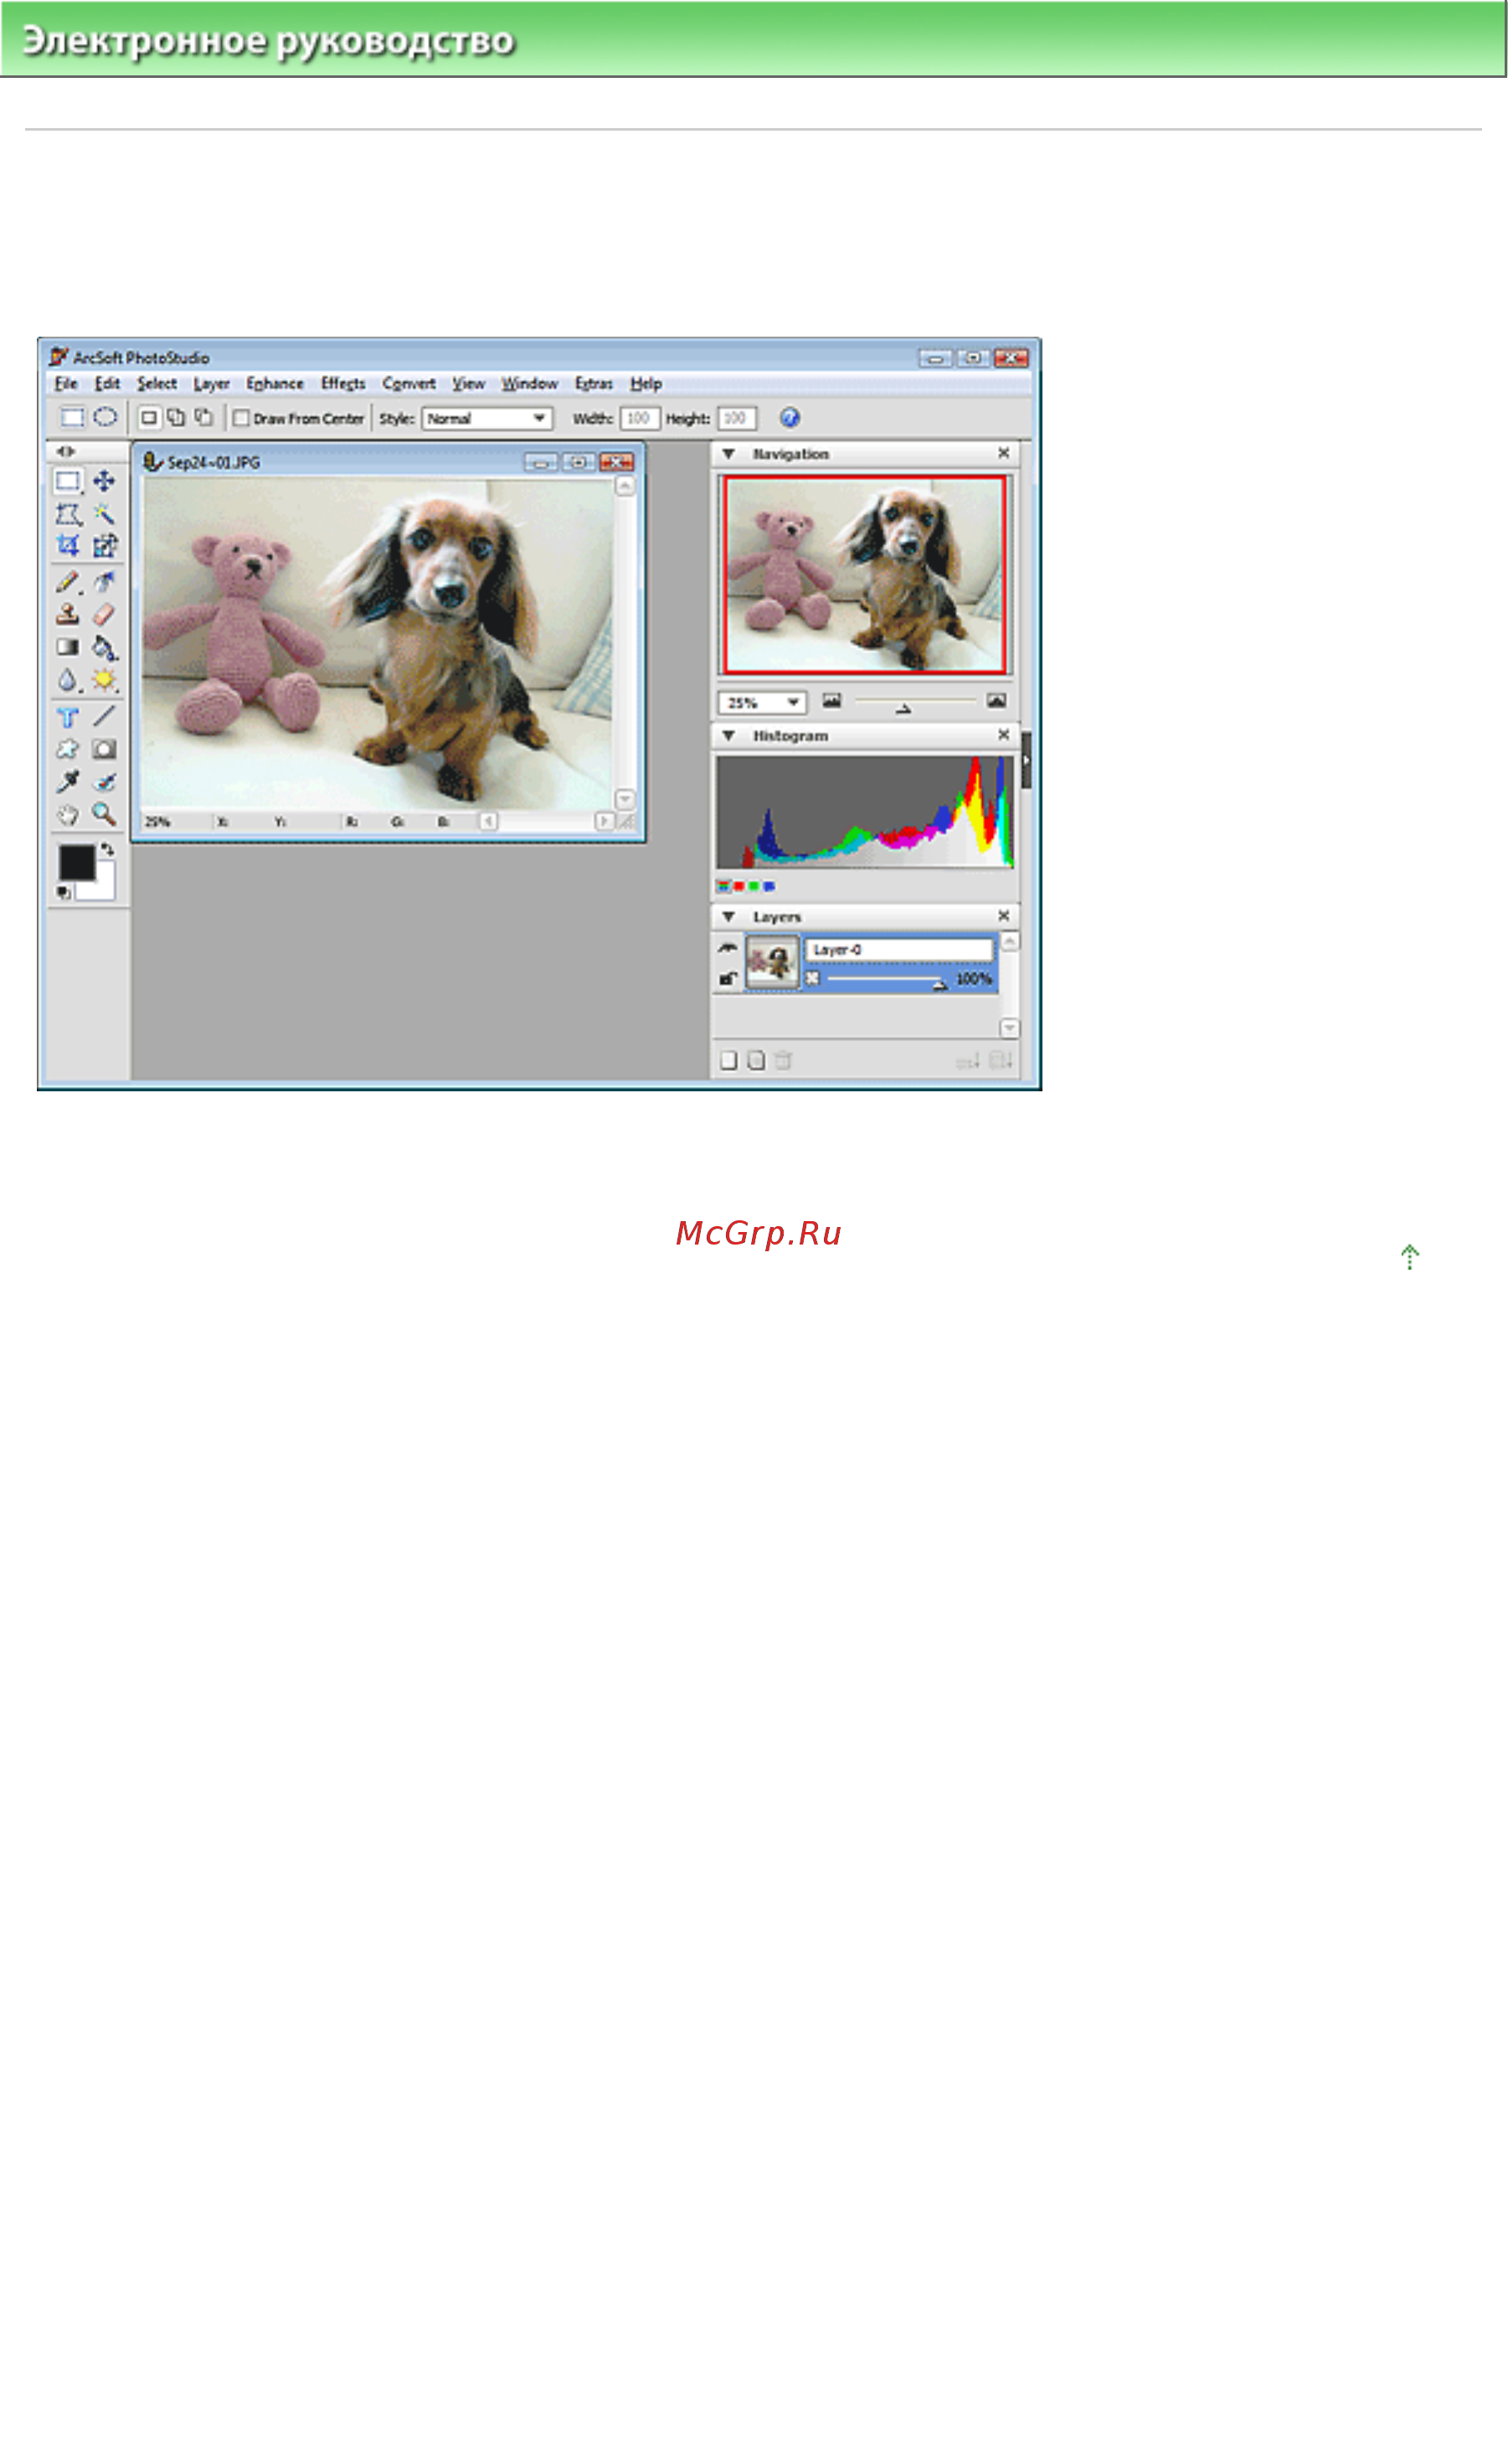Select the Text tool
The height and width of the screenshot is (2464, 1508).
coord(68,716)
